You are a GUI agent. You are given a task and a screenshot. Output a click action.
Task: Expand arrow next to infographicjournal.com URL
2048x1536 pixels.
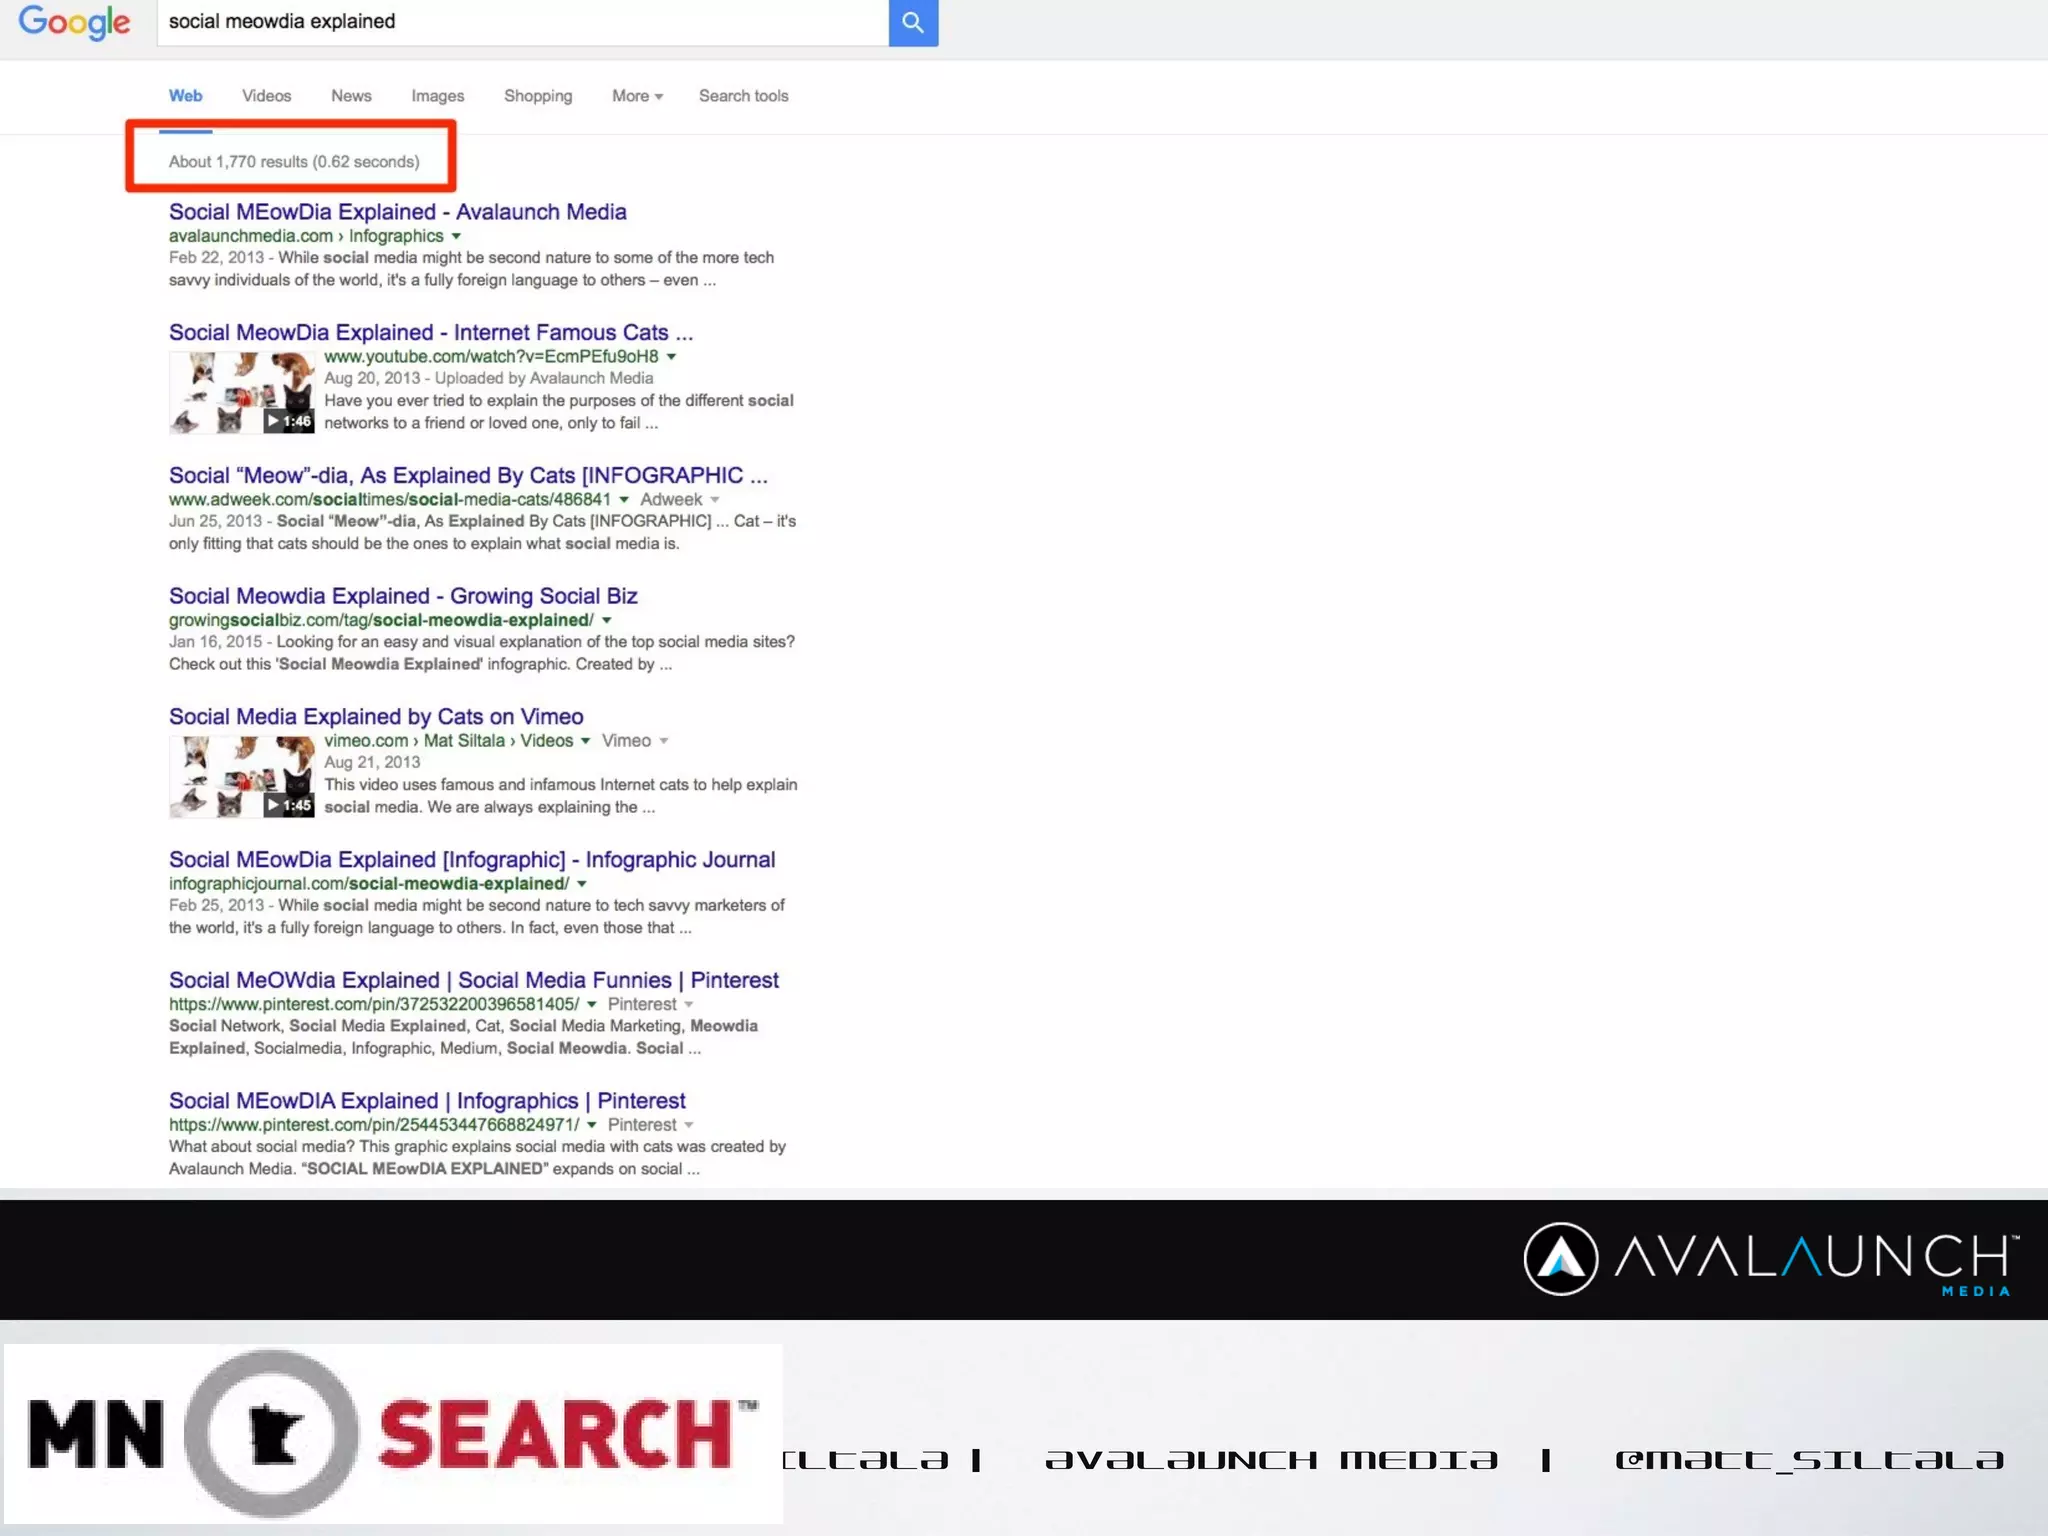tap(581, 884)
